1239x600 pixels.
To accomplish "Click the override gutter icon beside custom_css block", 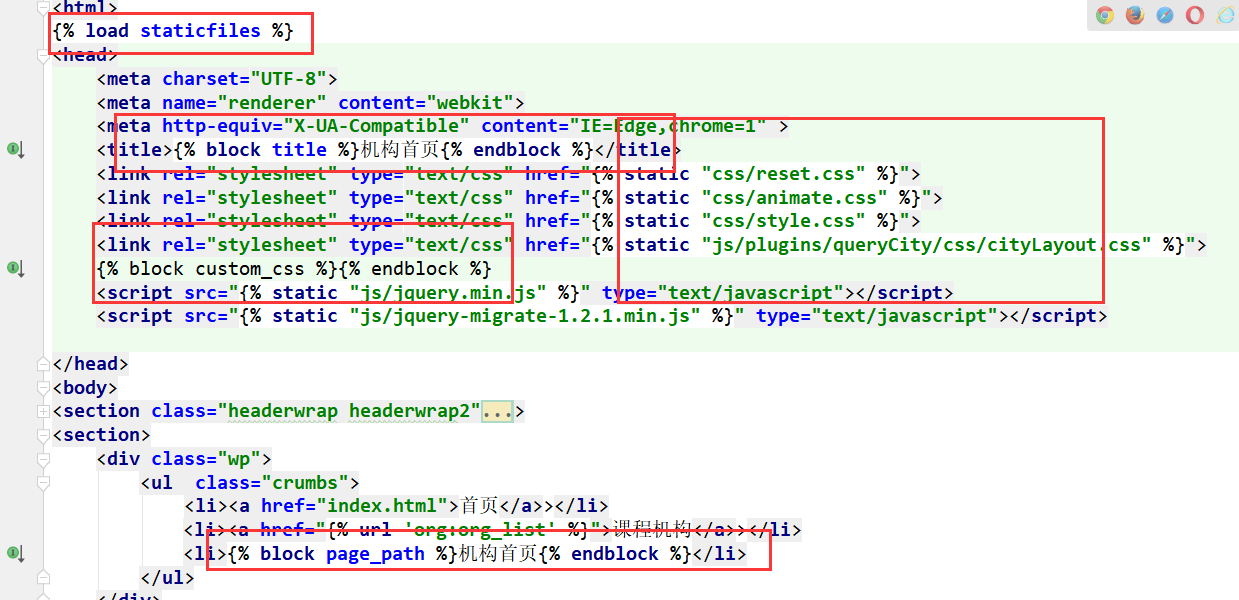I will tap(15, 268).
